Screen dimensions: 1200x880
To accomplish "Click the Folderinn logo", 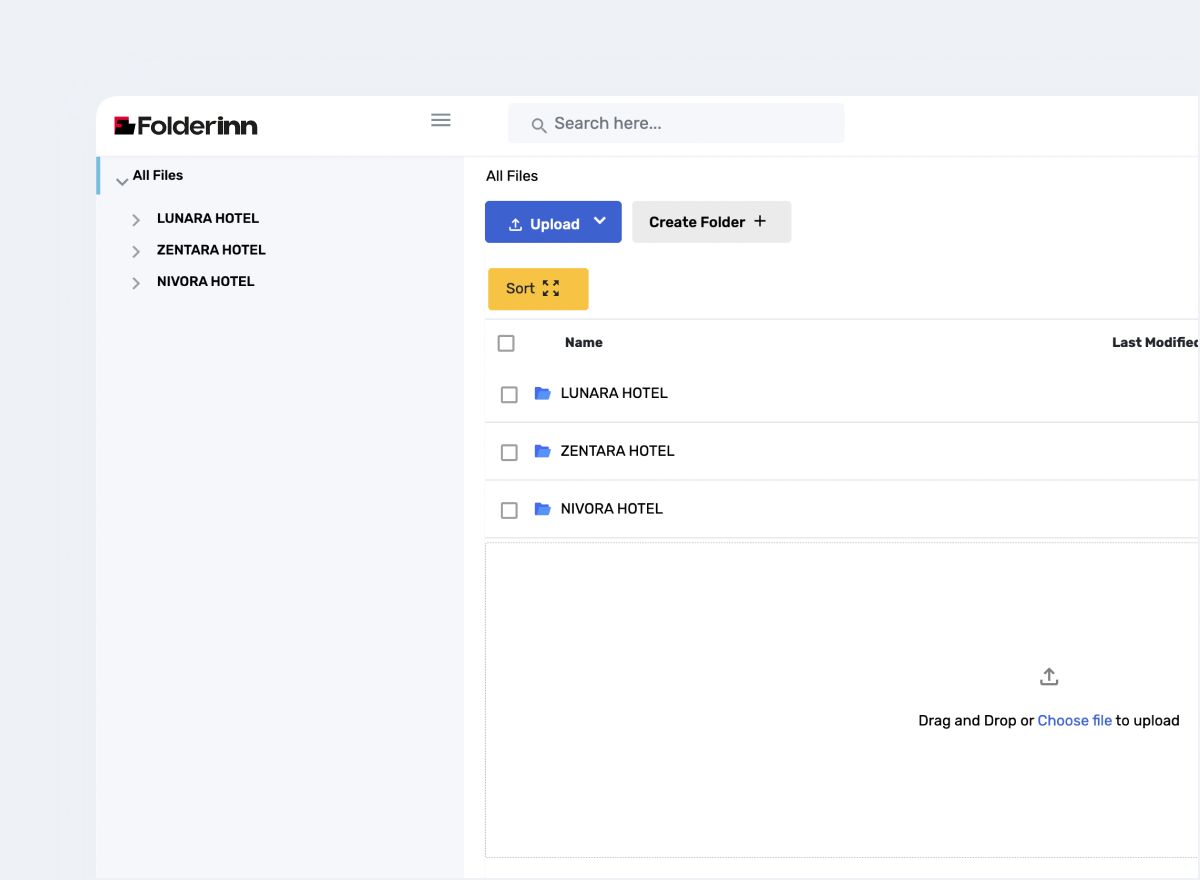I will [186, 125].
